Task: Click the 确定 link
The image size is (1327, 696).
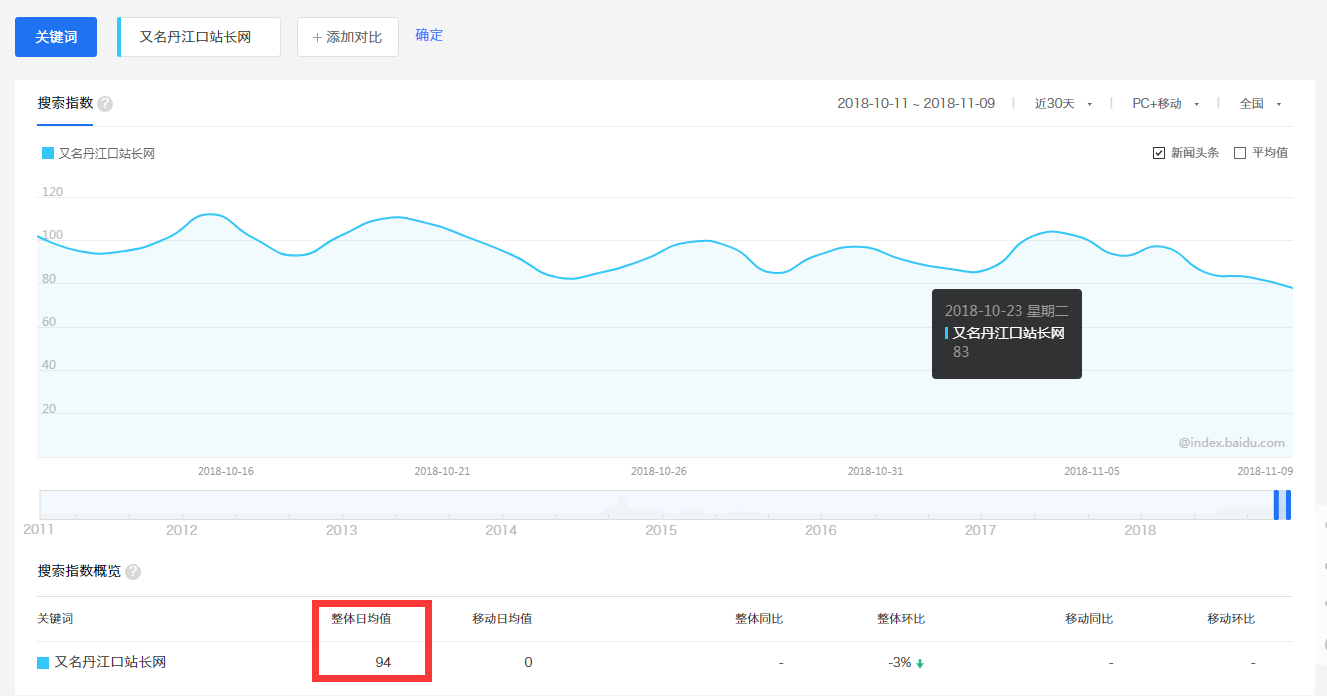Action: point(429,35)
